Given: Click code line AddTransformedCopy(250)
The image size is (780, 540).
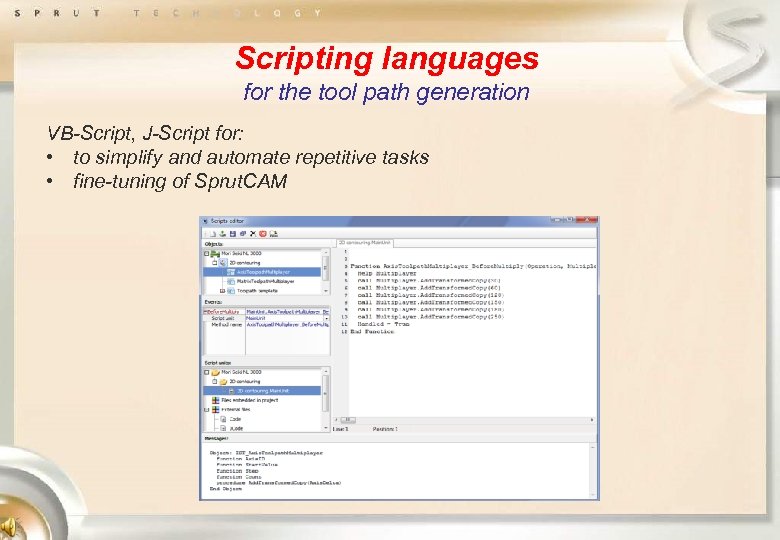Looking at the screenshot, I should [x=430, y=316].
